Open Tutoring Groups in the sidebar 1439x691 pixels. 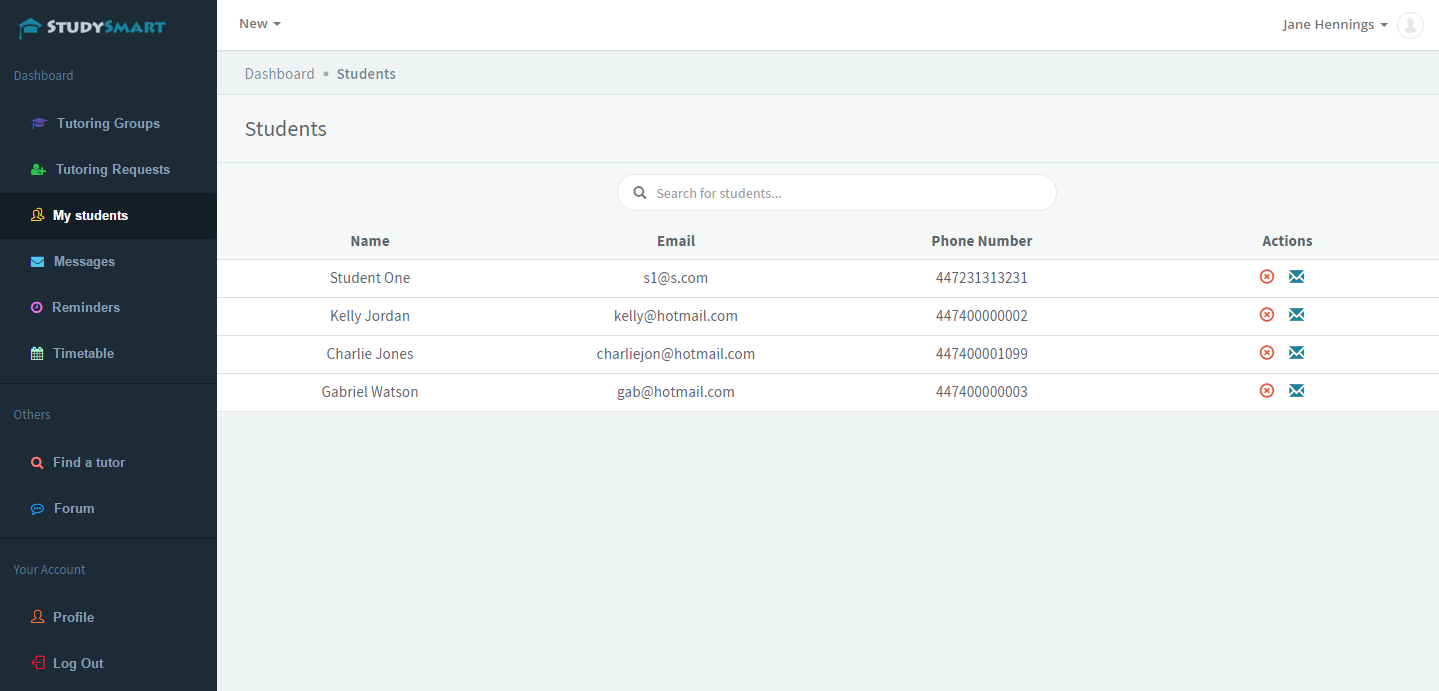pyautogui.click(x=108, y=124)
